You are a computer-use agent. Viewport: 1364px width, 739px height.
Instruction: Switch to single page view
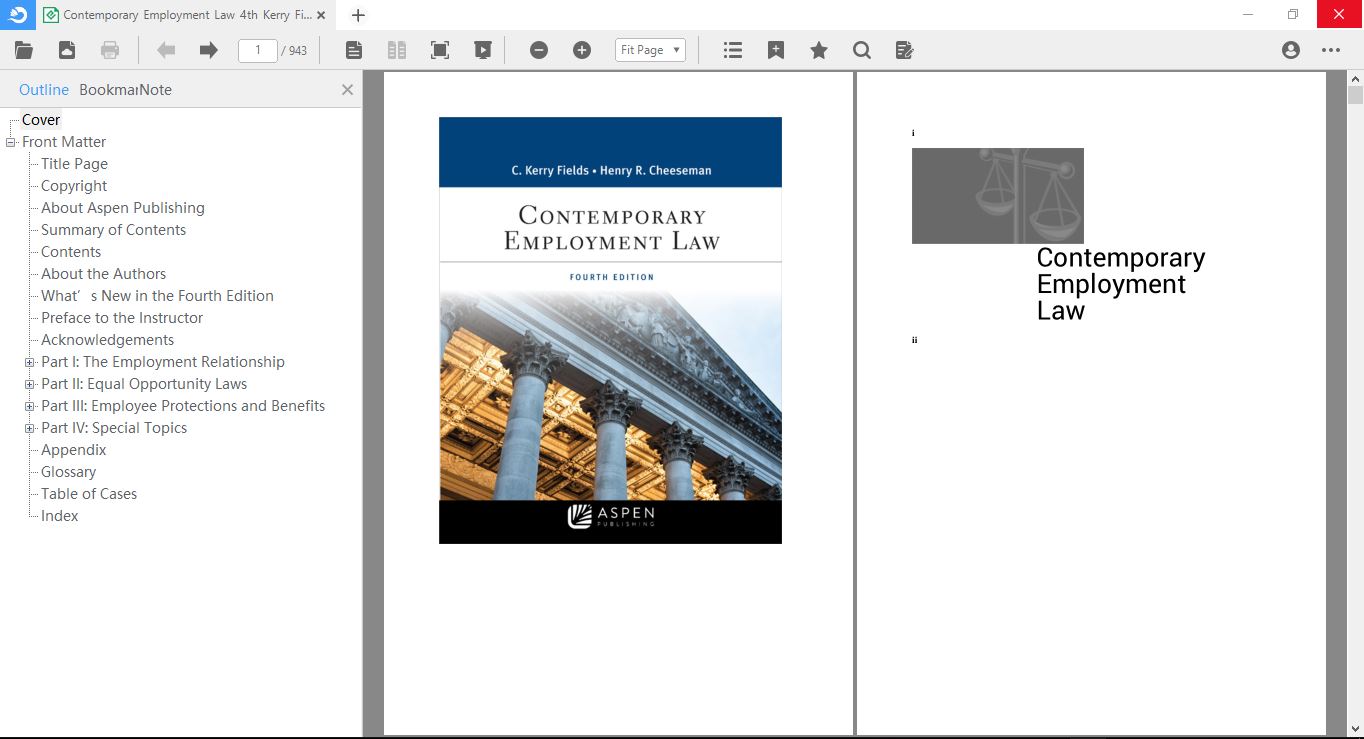(354, 50)
